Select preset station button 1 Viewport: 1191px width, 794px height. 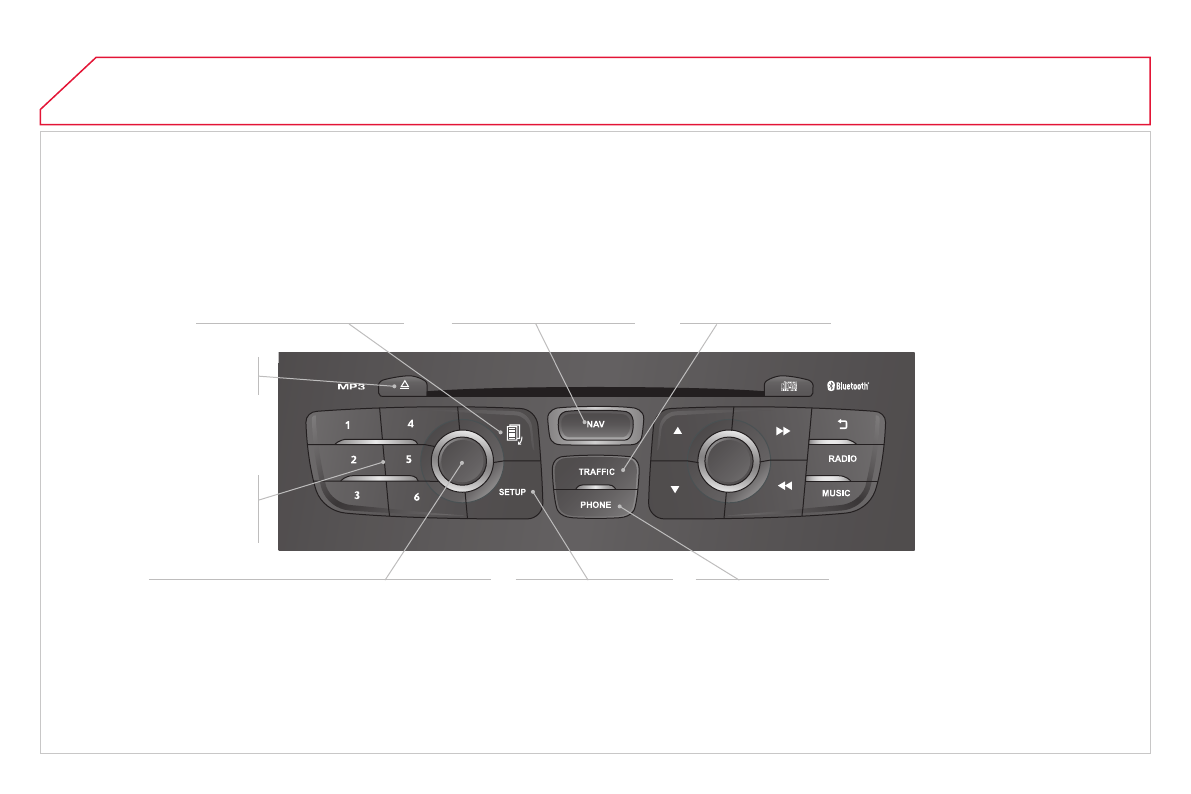pyautogui.click(x=347, y=425)
